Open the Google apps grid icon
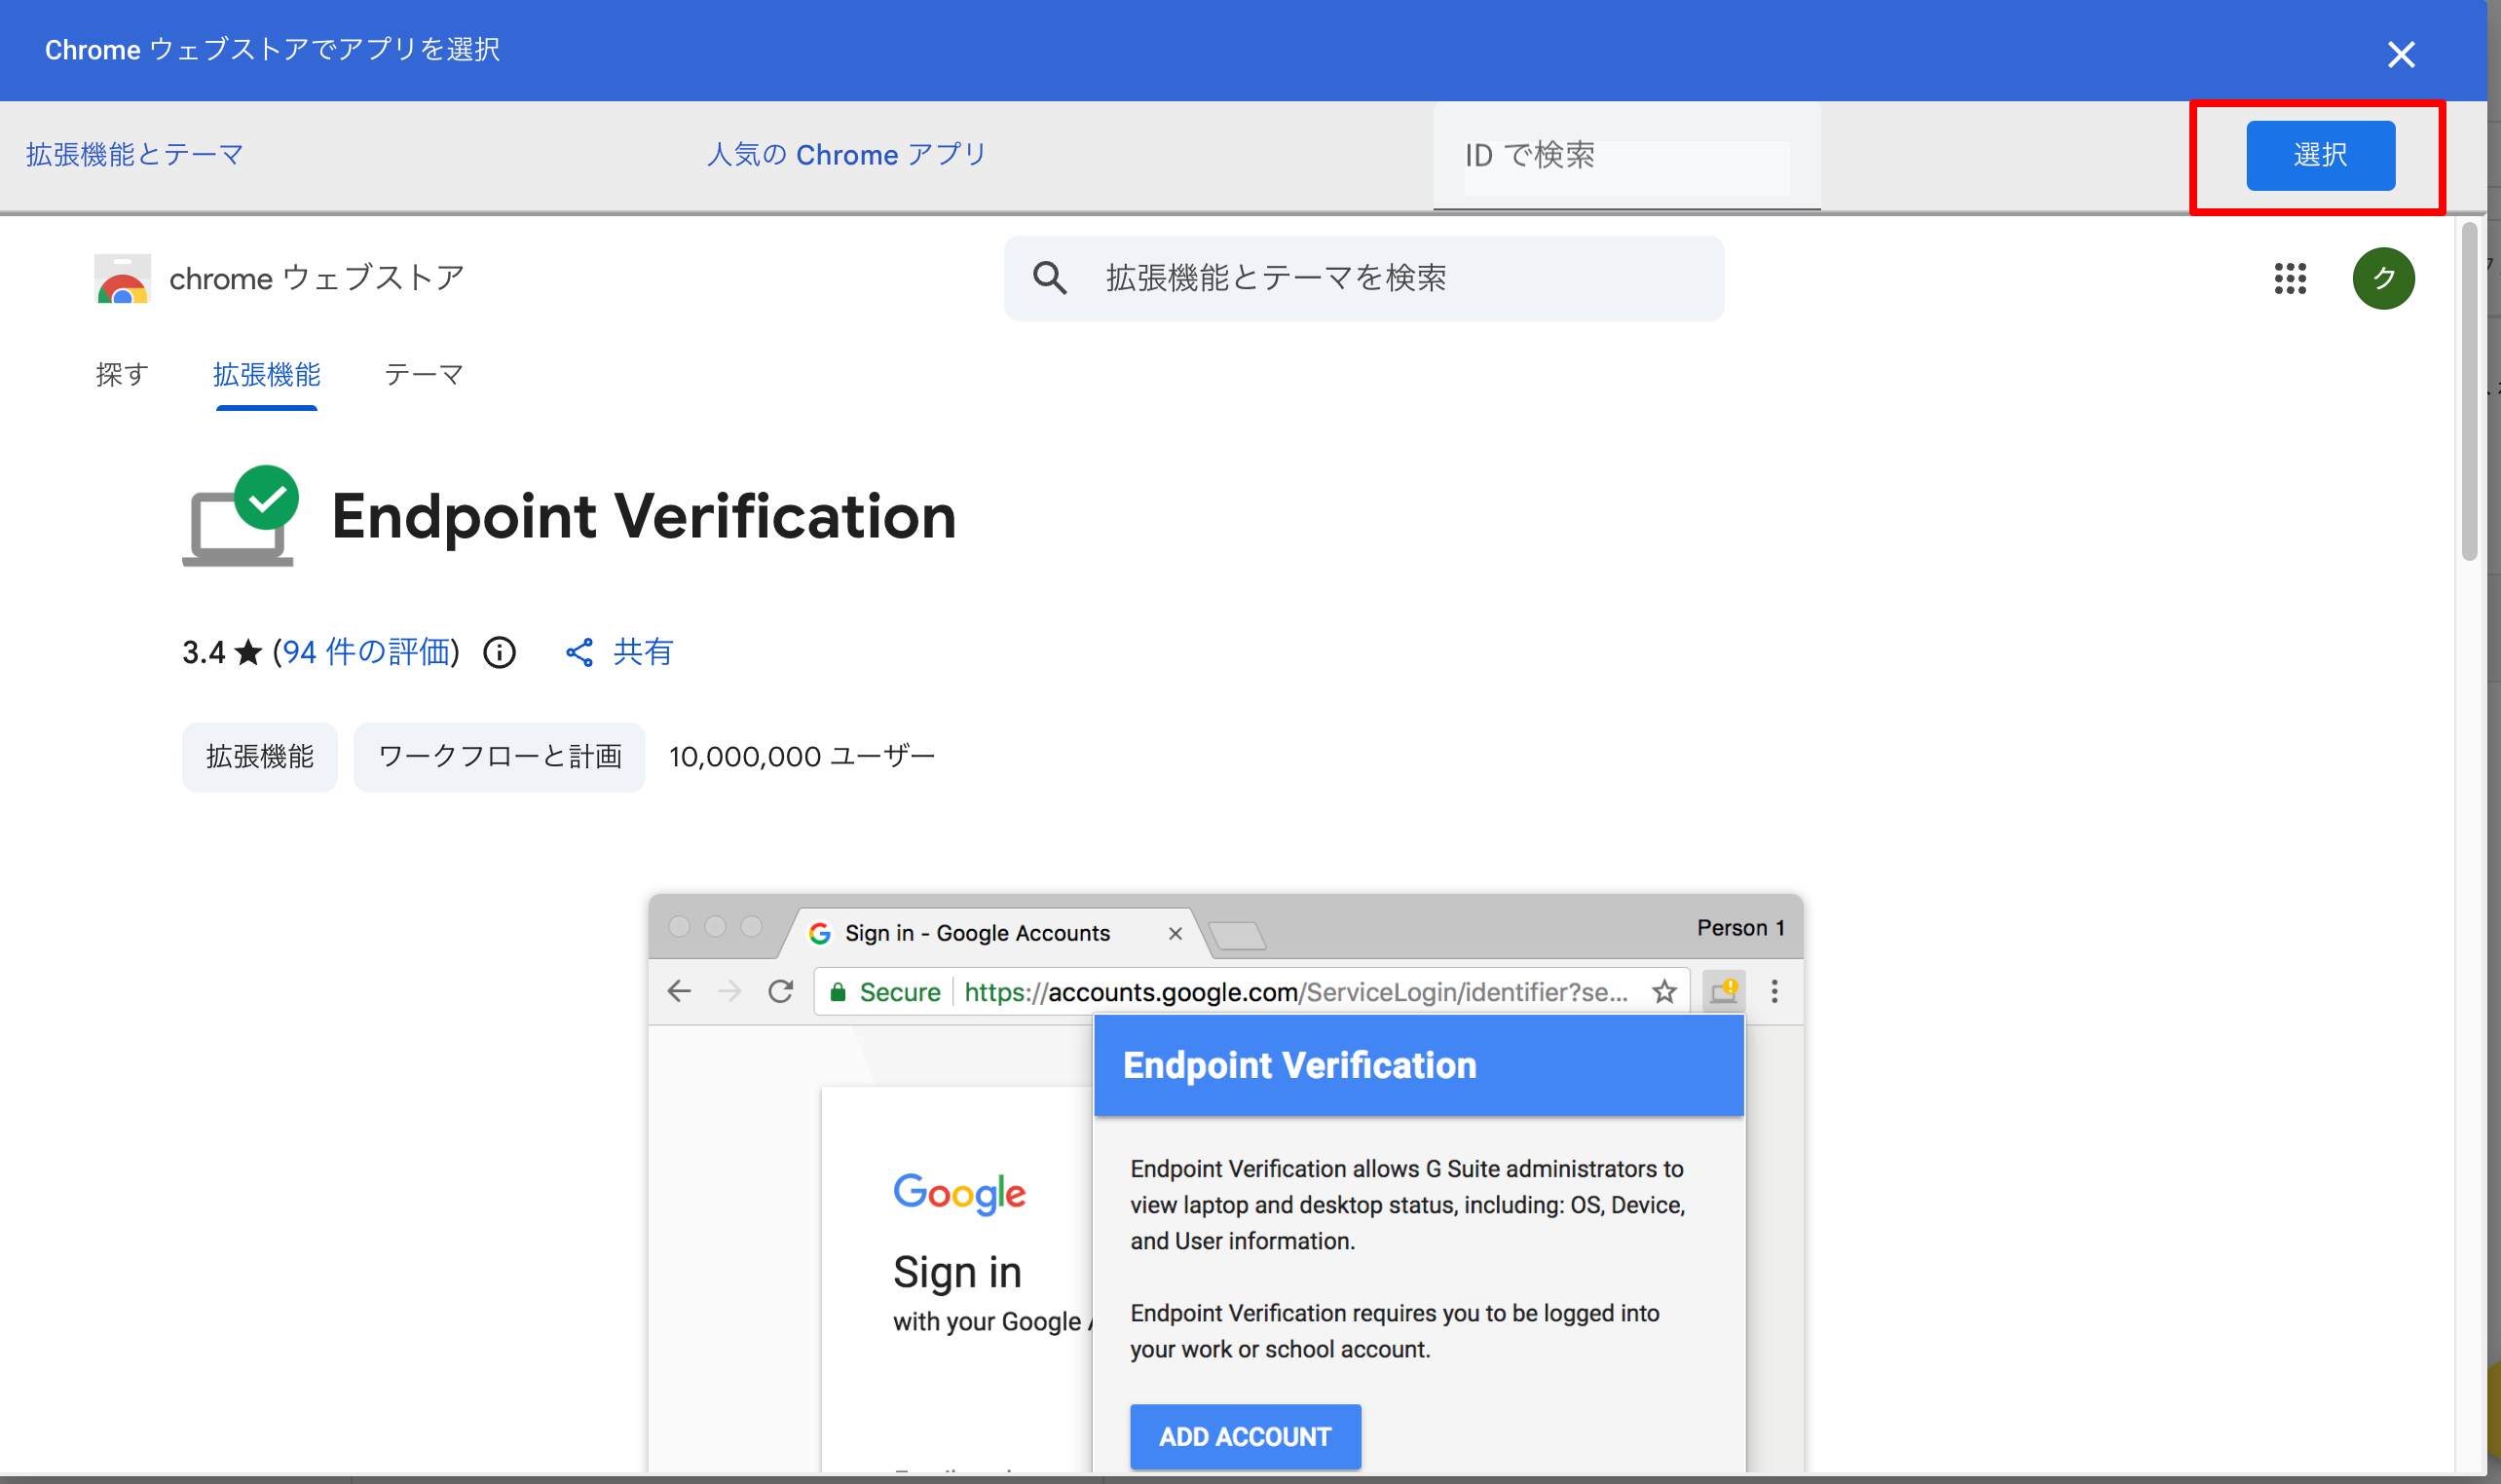 coord(2289,278)
